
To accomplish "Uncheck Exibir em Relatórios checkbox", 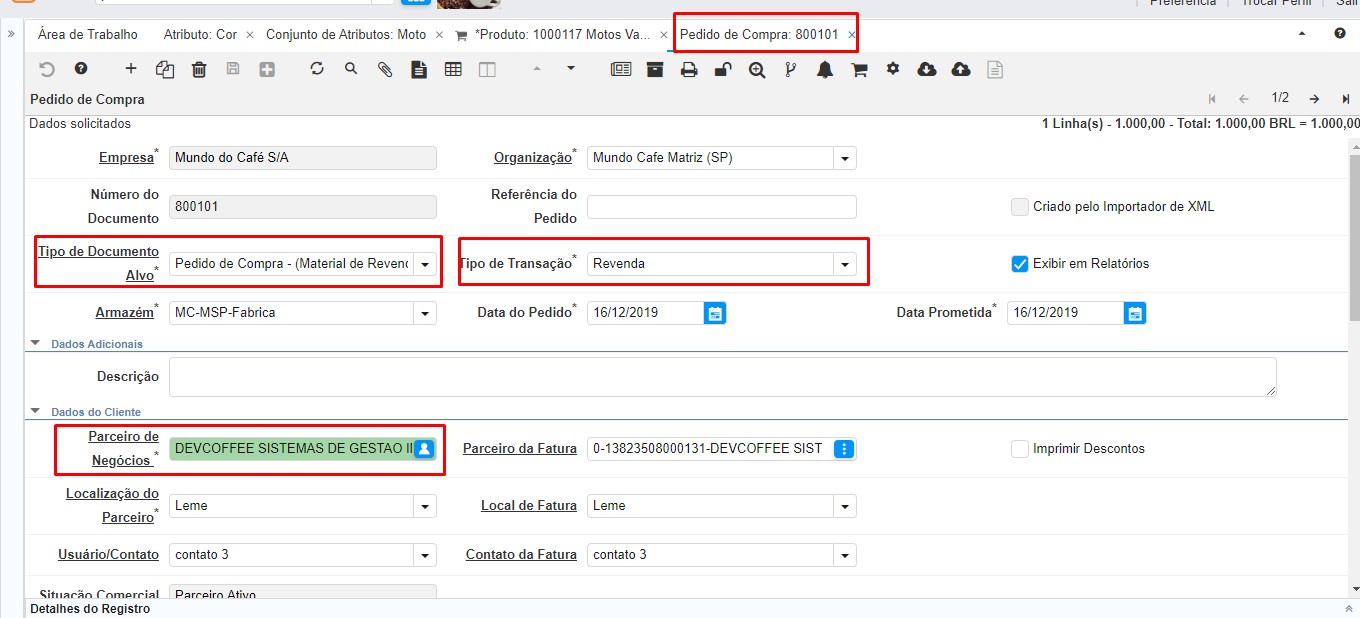I will [1019, 264].
